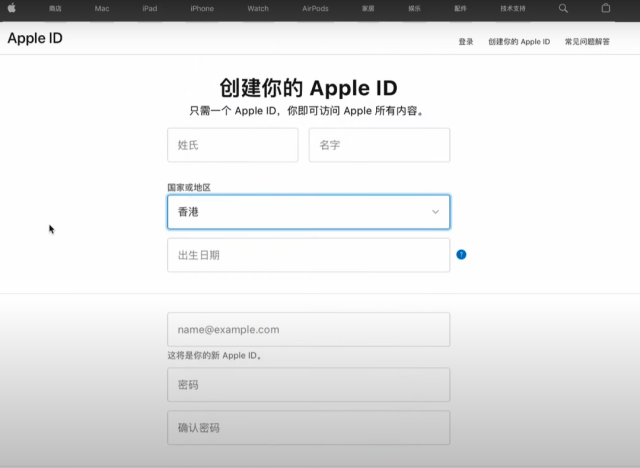Open the iPad menu item
Screen dimensions: 640x468
click(149, 8)
